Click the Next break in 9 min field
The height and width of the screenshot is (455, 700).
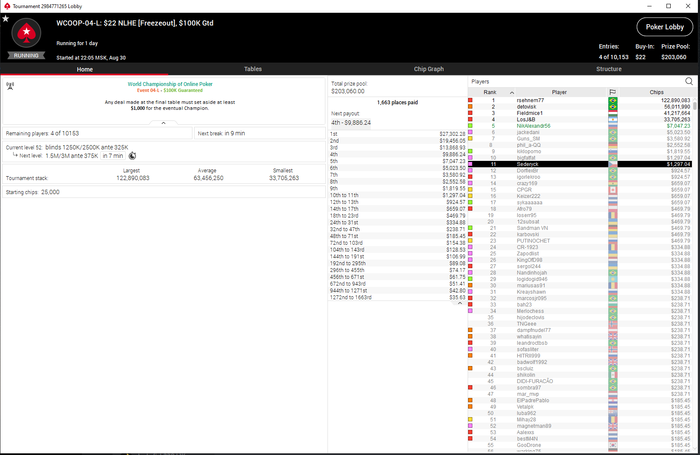coord(259,133)
